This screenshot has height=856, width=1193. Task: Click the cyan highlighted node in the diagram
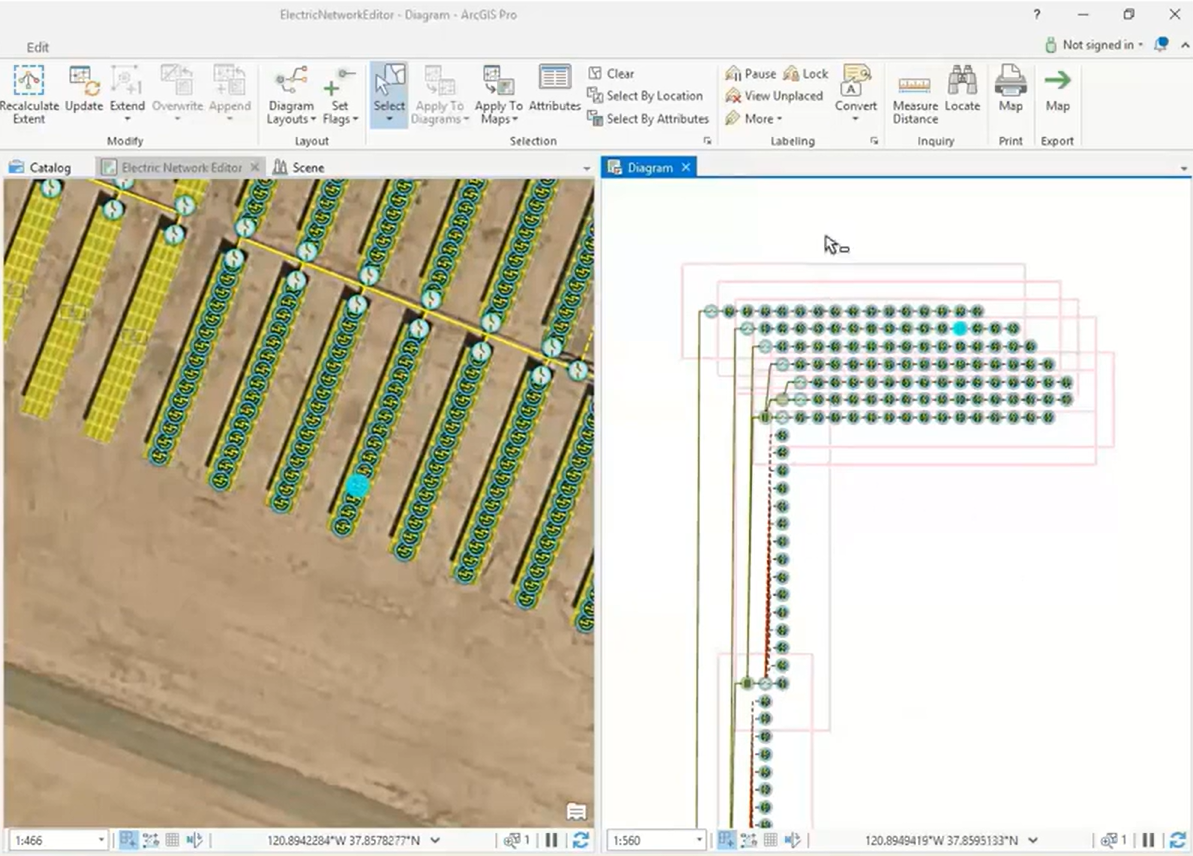point(960,329)
